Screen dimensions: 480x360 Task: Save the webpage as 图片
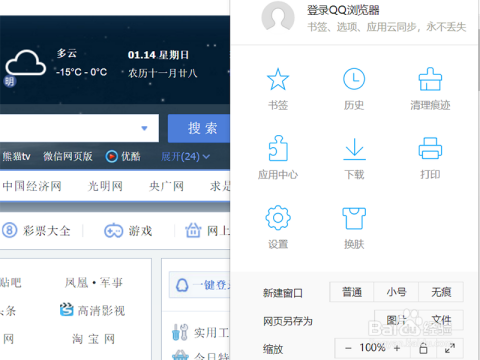(x=396, y=320)
